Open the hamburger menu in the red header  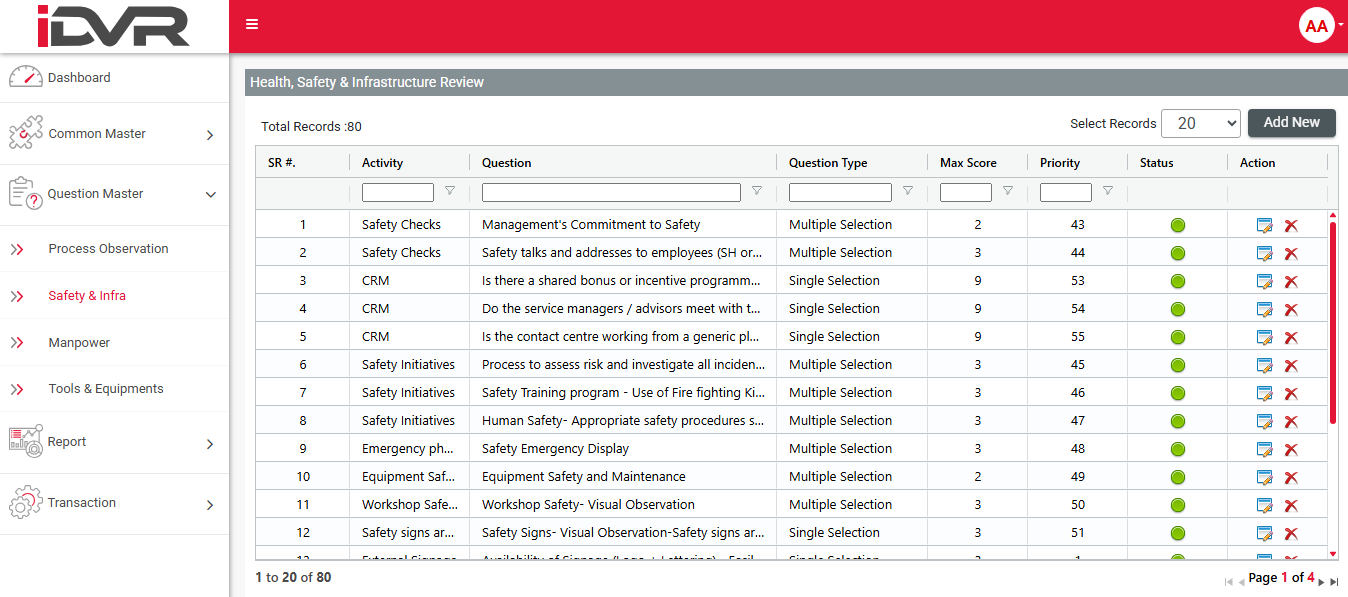tap(251, 24)
